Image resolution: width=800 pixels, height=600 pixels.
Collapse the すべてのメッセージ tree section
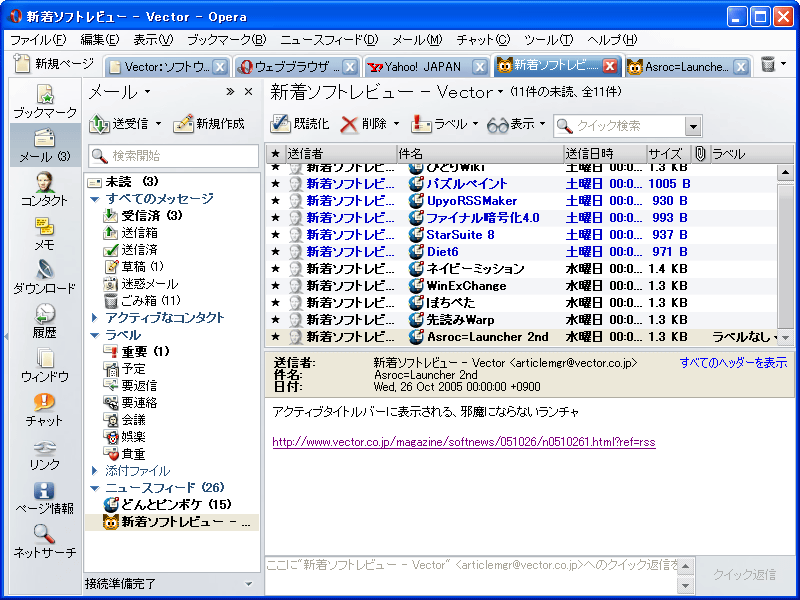(x=95, y=199)
